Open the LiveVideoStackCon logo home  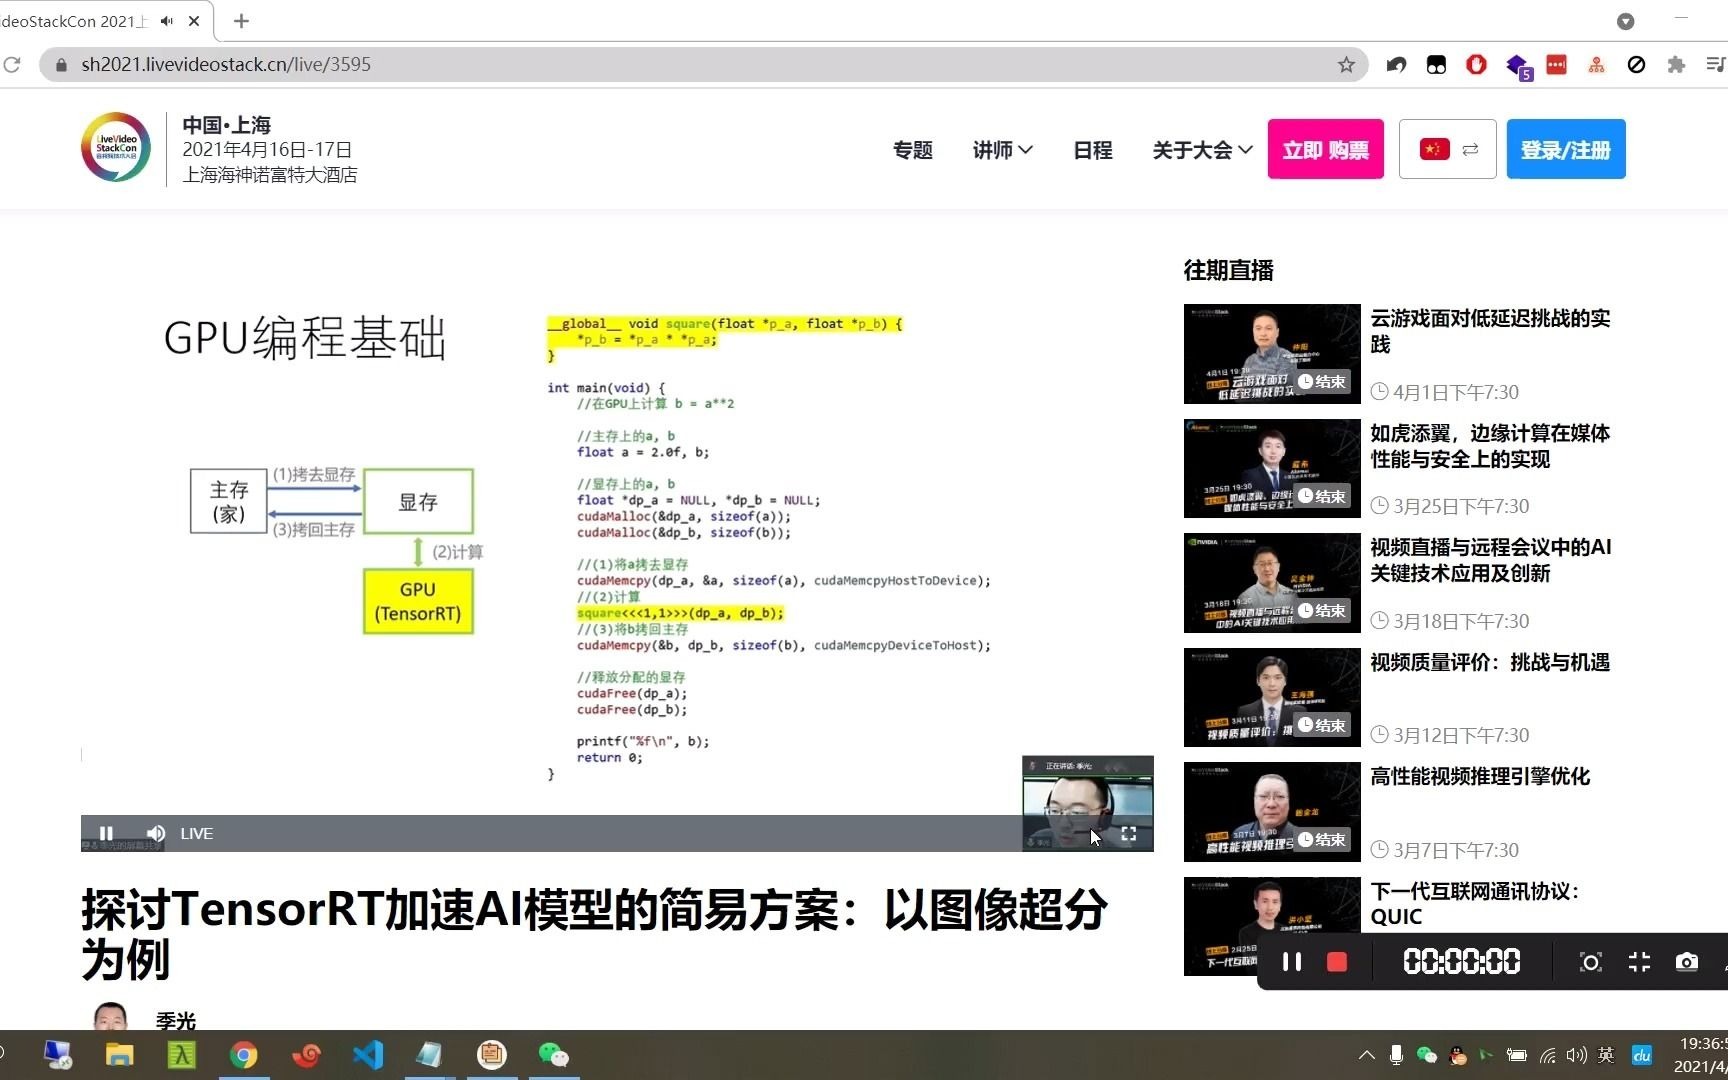[x=116, y=148]
